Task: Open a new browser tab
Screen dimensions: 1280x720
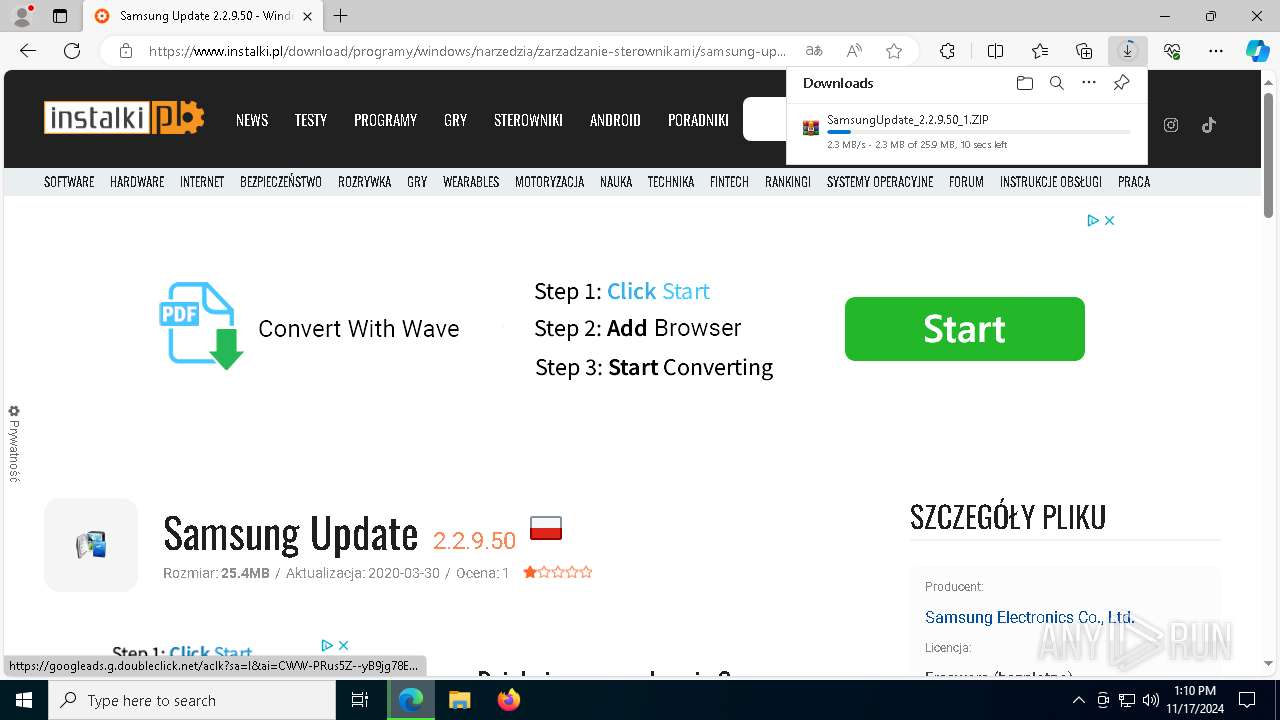Action: click(x=341, y=16)
